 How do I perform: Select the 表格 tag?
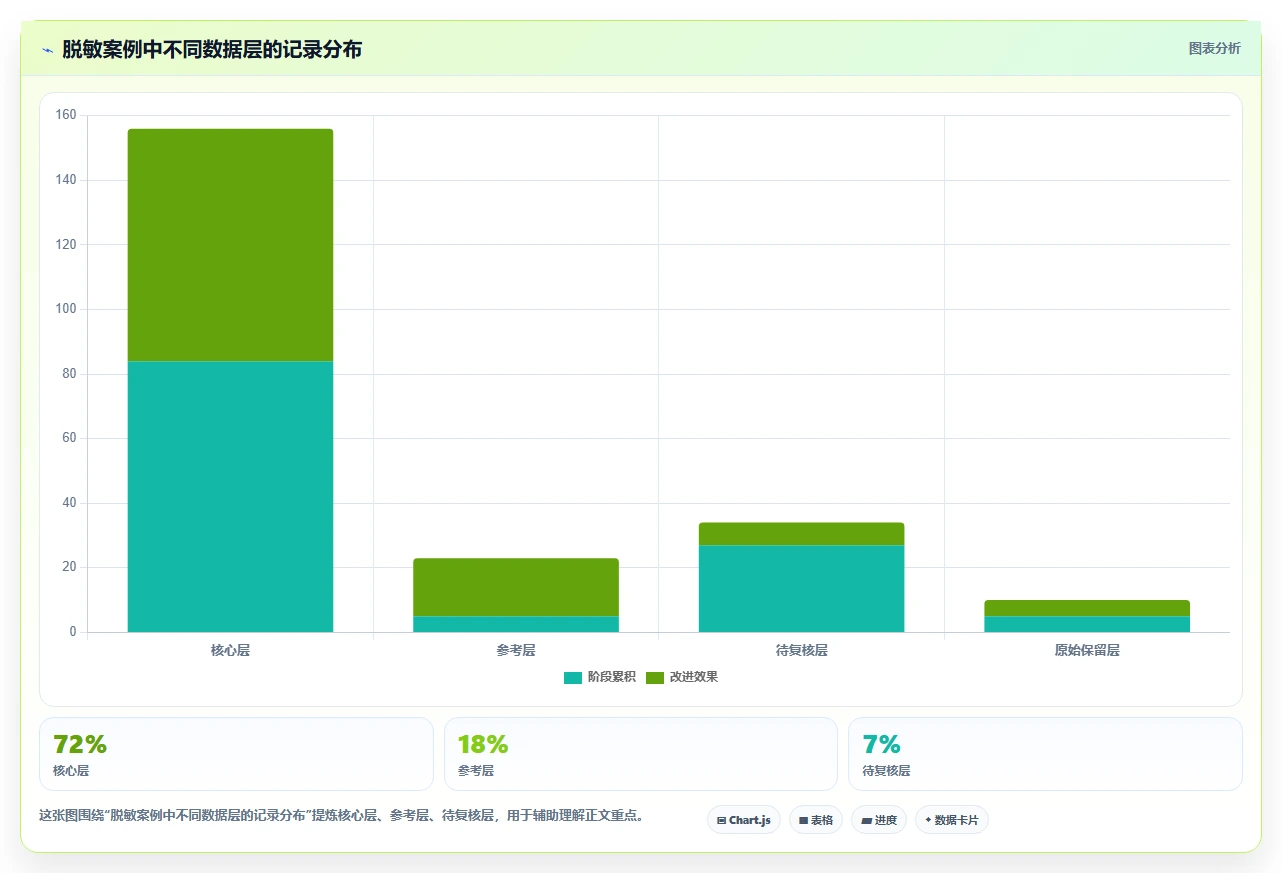(816, 820)
